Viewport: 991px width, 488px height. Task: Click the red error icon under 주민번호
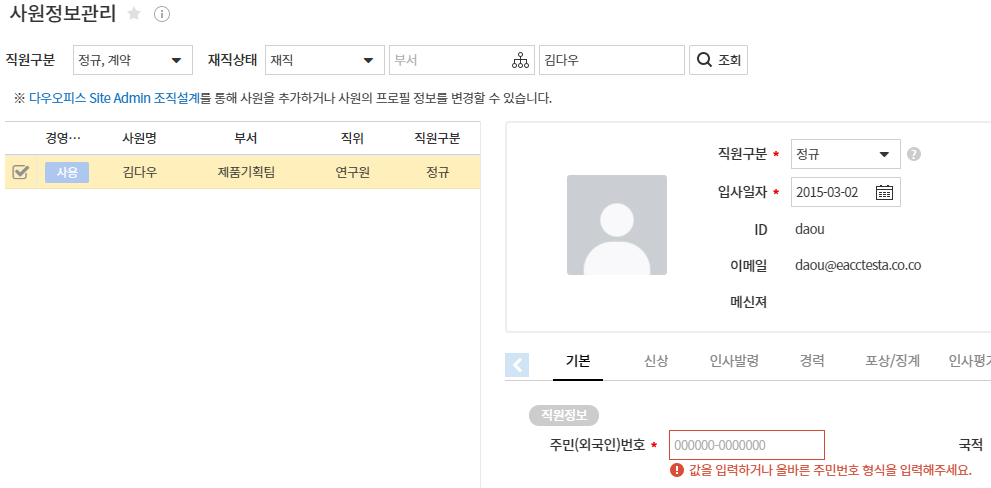[677, 470]
